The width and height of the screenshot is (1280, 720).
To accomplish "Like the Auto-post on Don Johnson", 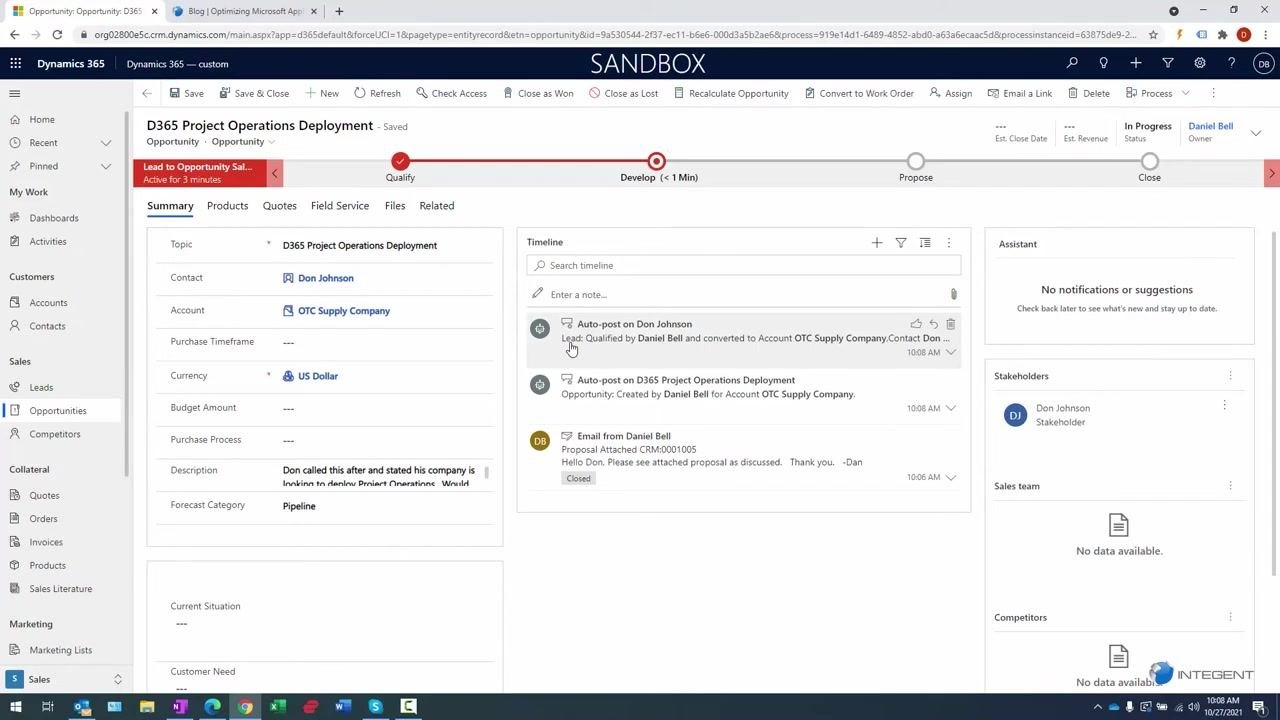I will coord(916,324).
